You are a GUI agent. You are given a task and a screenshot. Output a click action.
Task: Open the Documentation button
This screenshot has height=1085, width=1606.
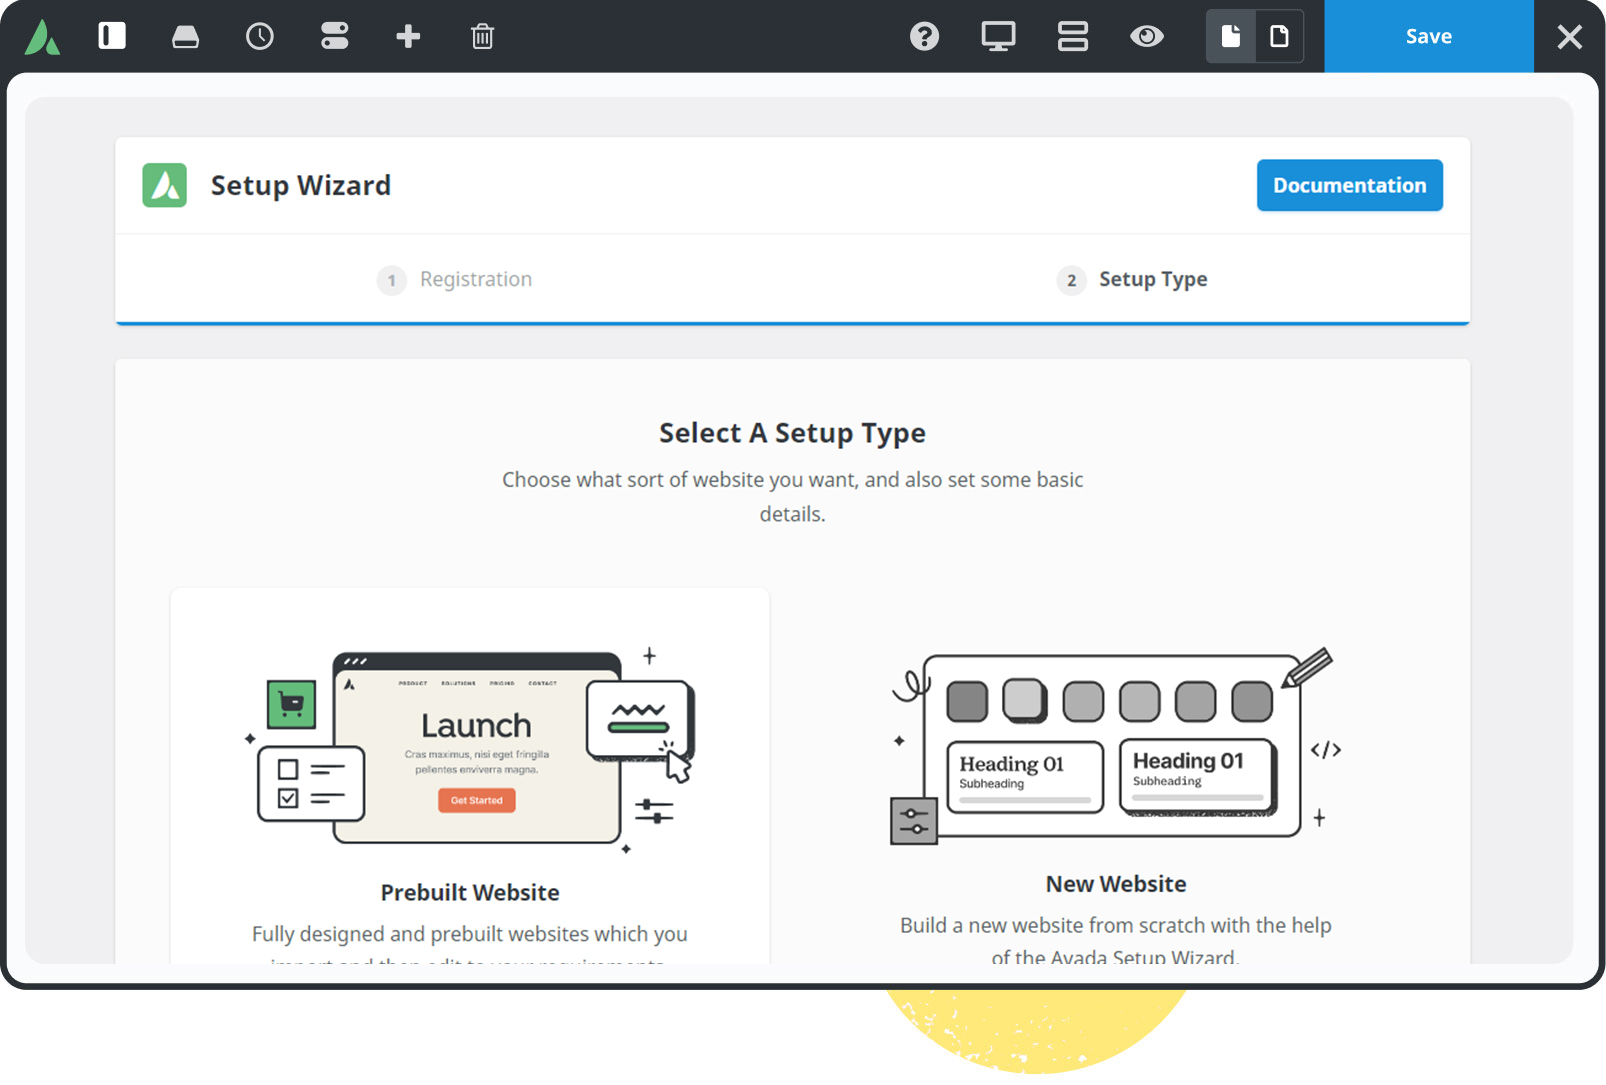coord(1350,185)
